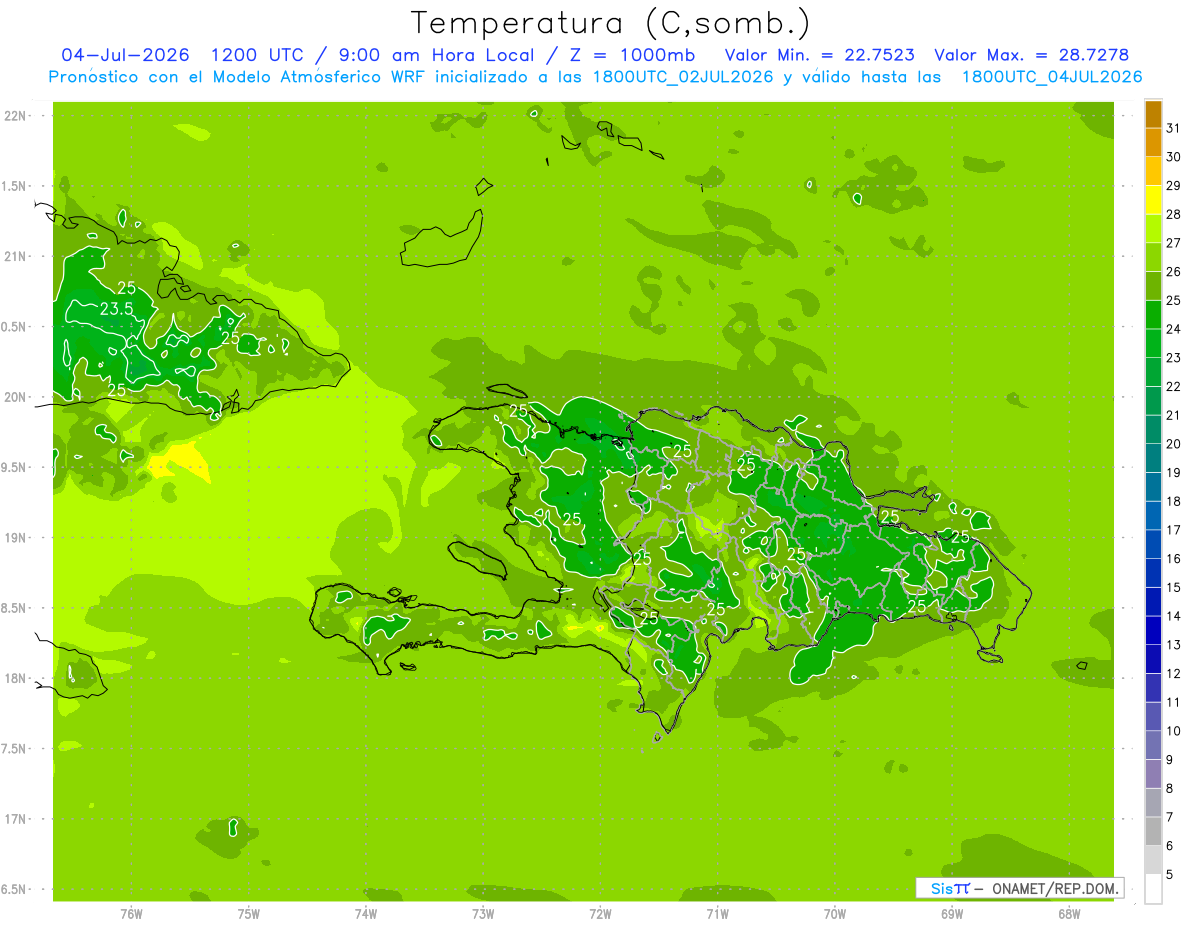Click gray legend segment between 6 and 7
1200x927 pixels.
click(x=1153, y=832)
